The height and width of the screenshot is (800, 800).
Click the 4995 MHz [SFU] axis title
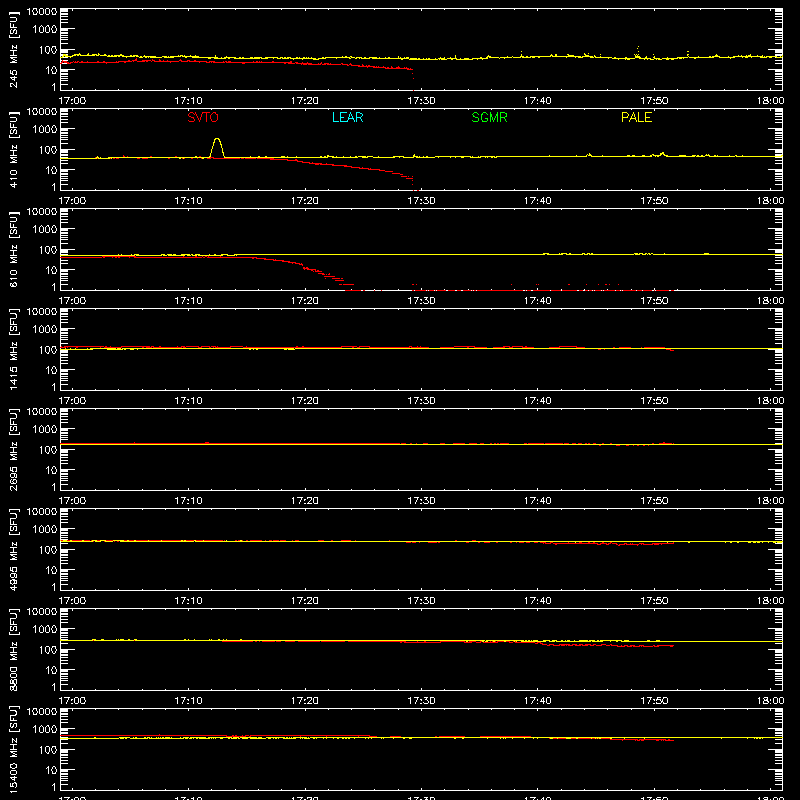click(13, 549)
